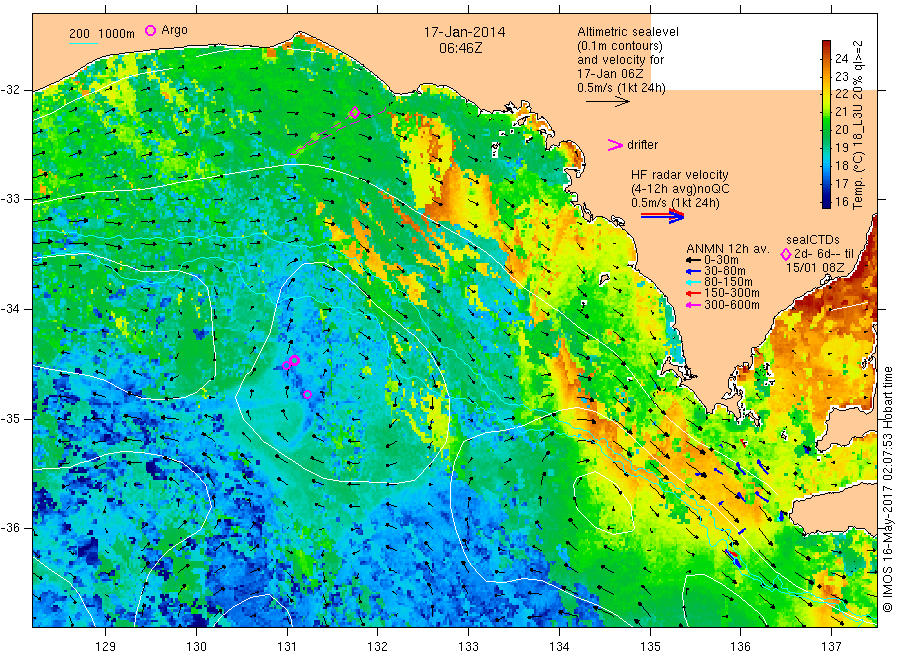
Task: Click the -34 latitude axis label
Action: 11,309
